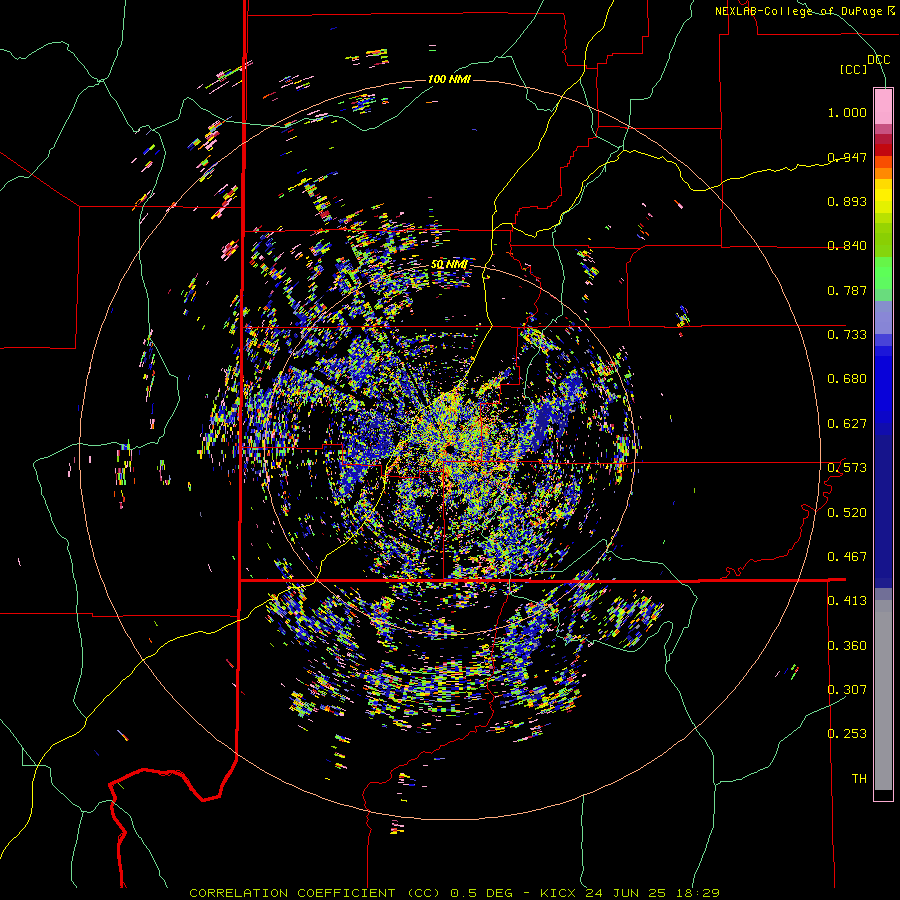Click the [CC] label above the color bar
The image size is (900, 900).
pyautogui.click(x=854, y=69)
